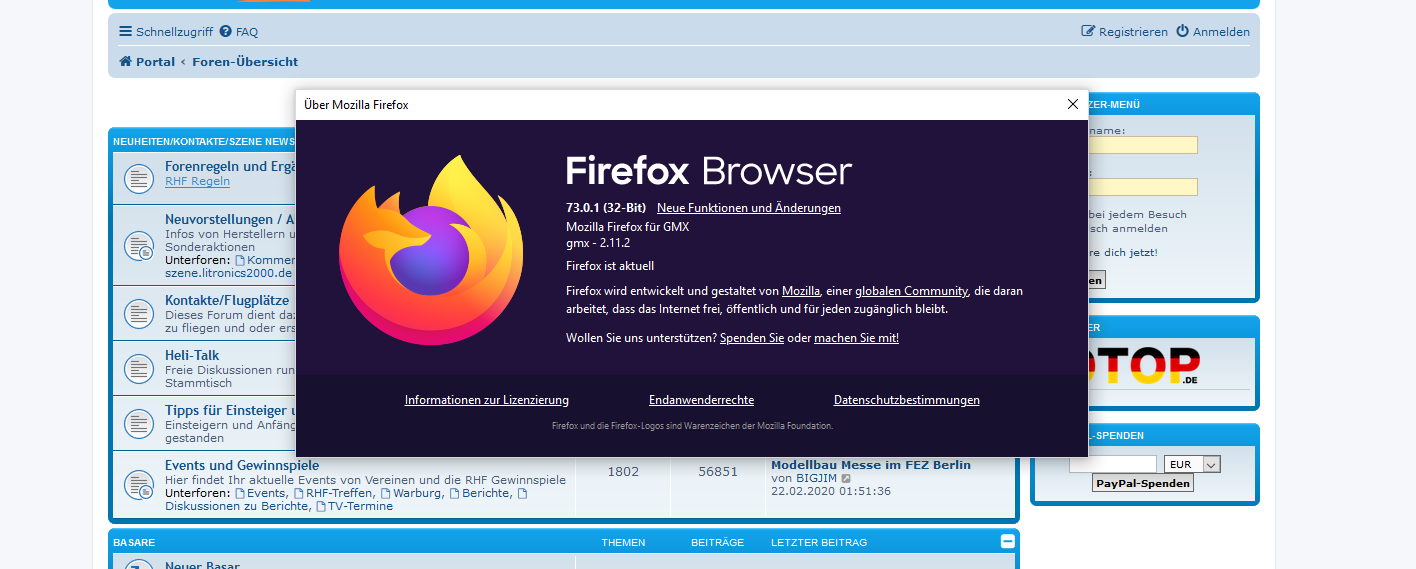Image resolution: width=1416 pixels, height=569 pixels.
Task: Click the Anmelden power icon
Action: 1182,32
